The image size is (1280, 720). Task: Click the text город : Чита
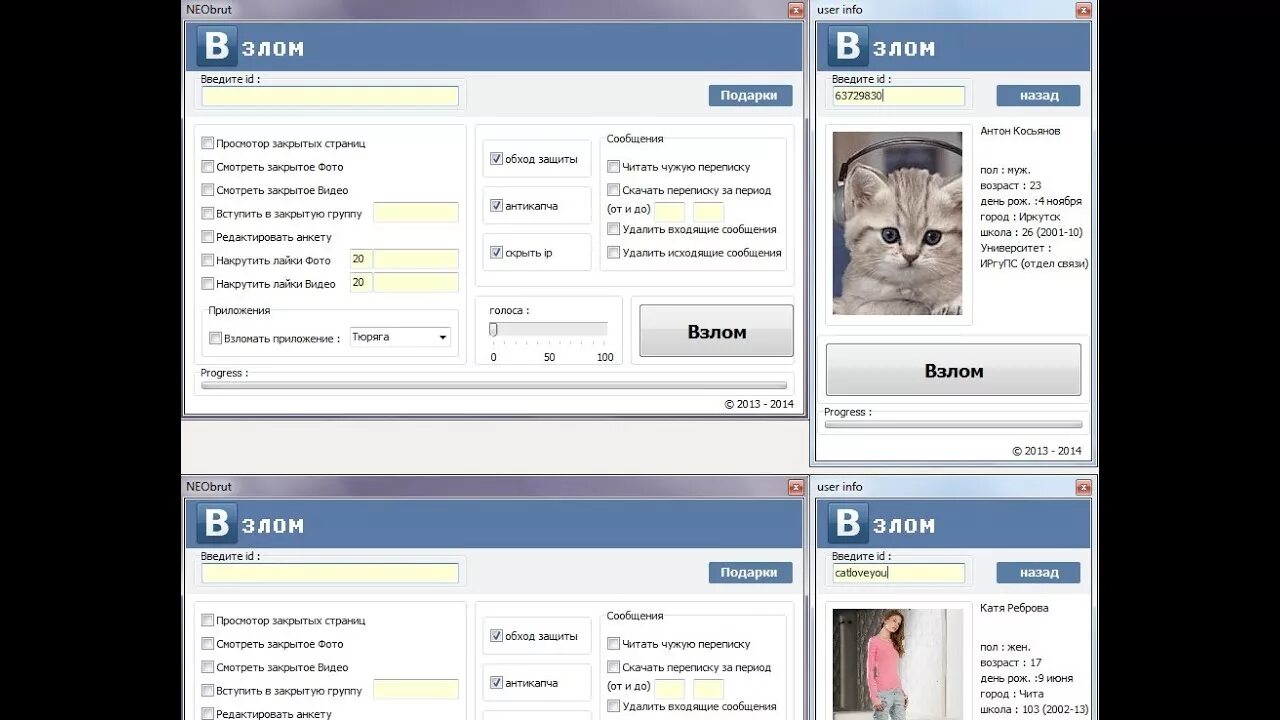tap(1012, 693)
